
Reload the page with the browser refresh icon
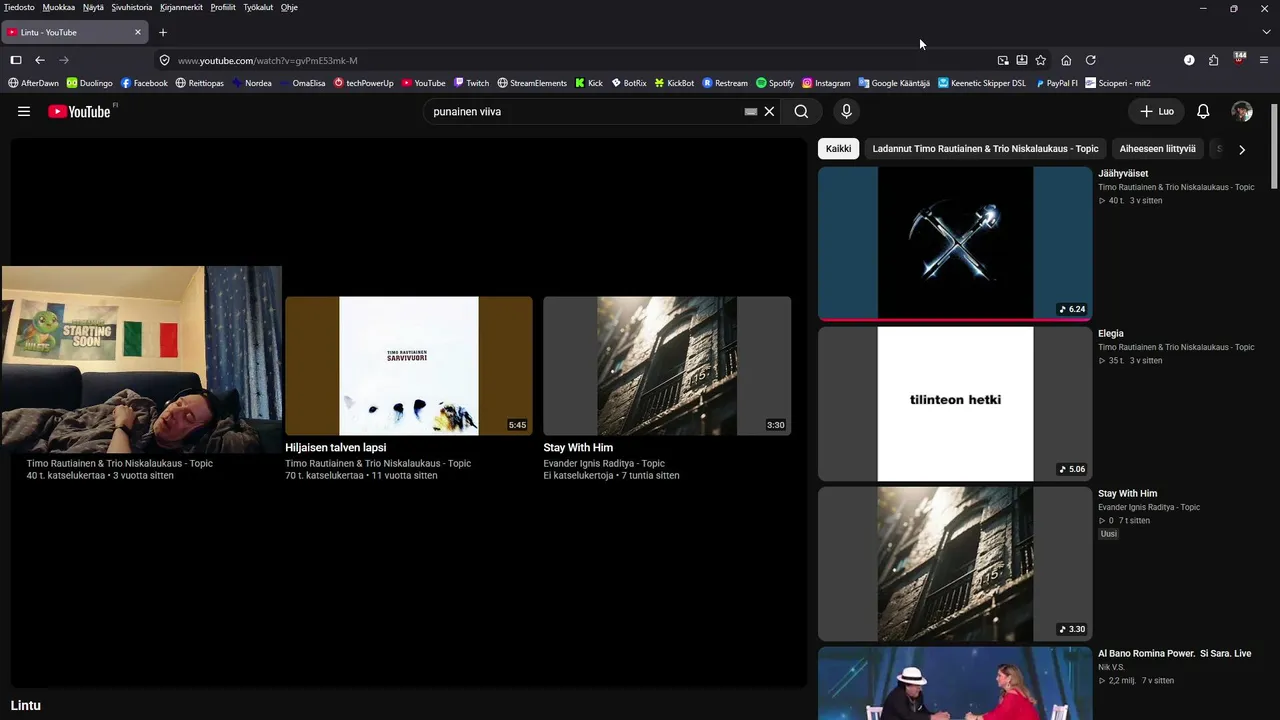point(1091,60)
